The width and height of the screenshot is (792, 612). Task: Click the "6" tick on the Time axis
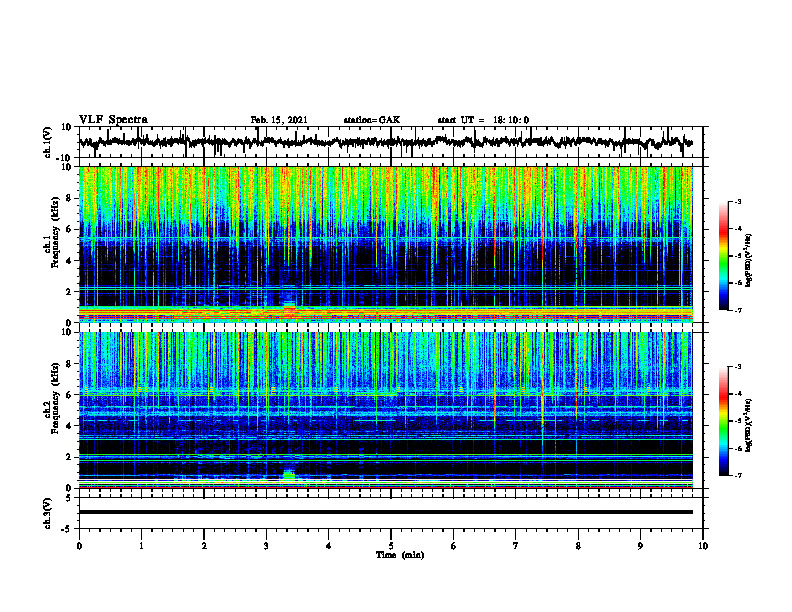[454, 546]
